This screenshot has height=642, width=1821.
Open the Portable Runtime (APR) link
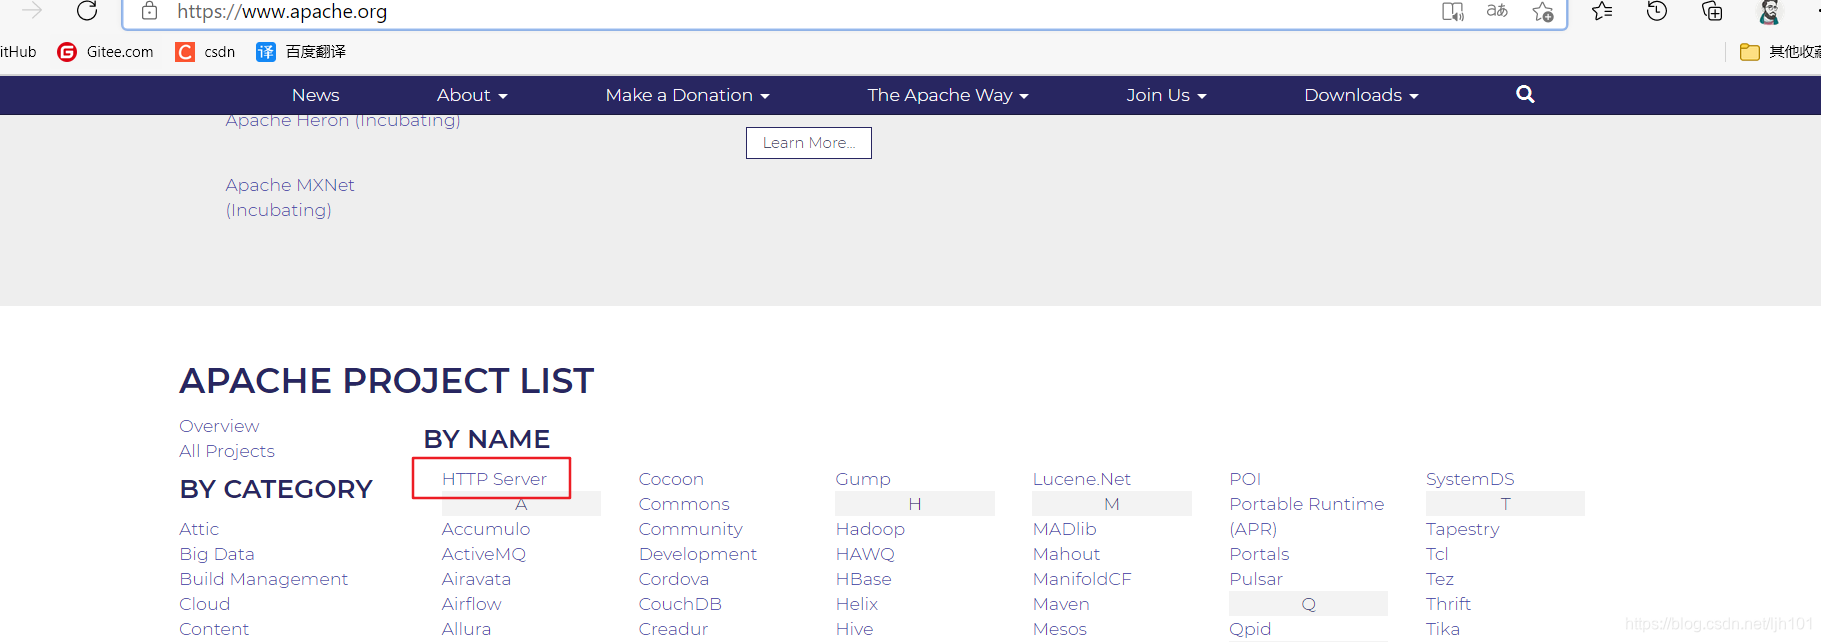[1307, 516]
